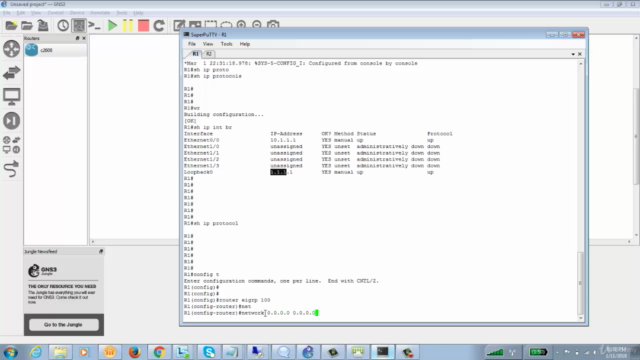Open the GNS3 View menu

(36, 13)
